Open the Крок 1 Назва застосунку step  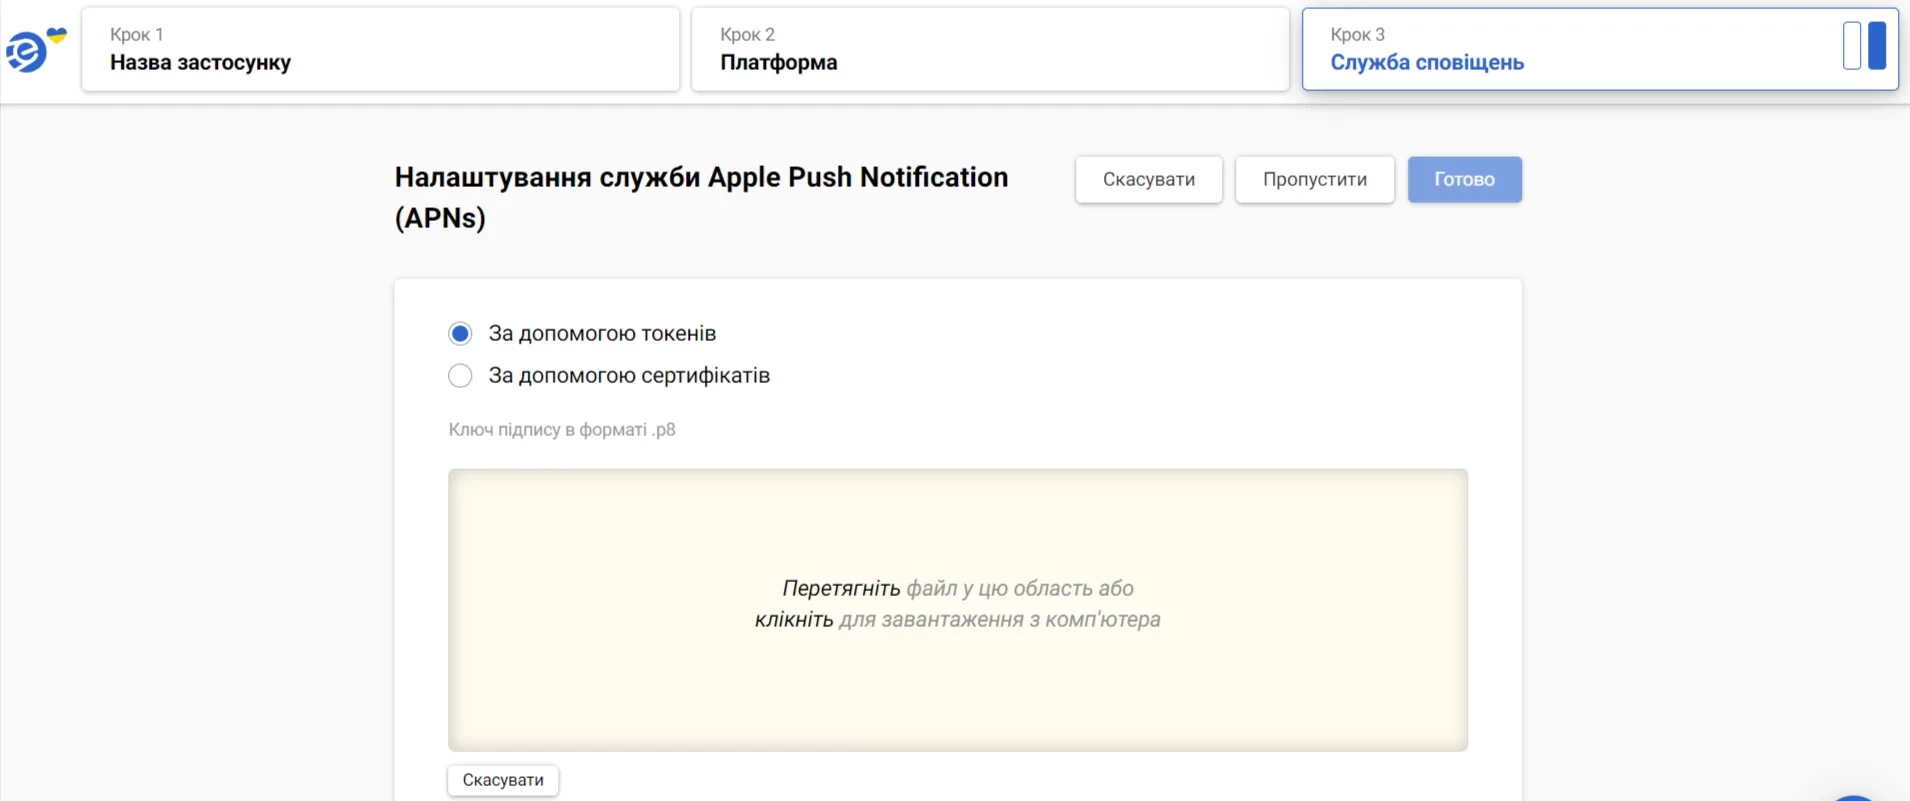[x=380, y=49]
